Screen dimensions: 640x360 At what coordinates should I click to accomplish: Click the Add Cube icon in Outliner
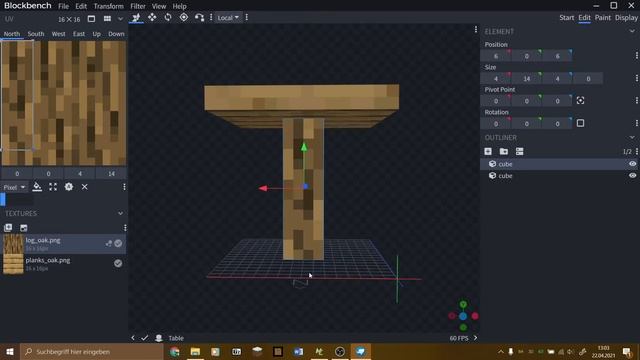[x=488, y=151]
